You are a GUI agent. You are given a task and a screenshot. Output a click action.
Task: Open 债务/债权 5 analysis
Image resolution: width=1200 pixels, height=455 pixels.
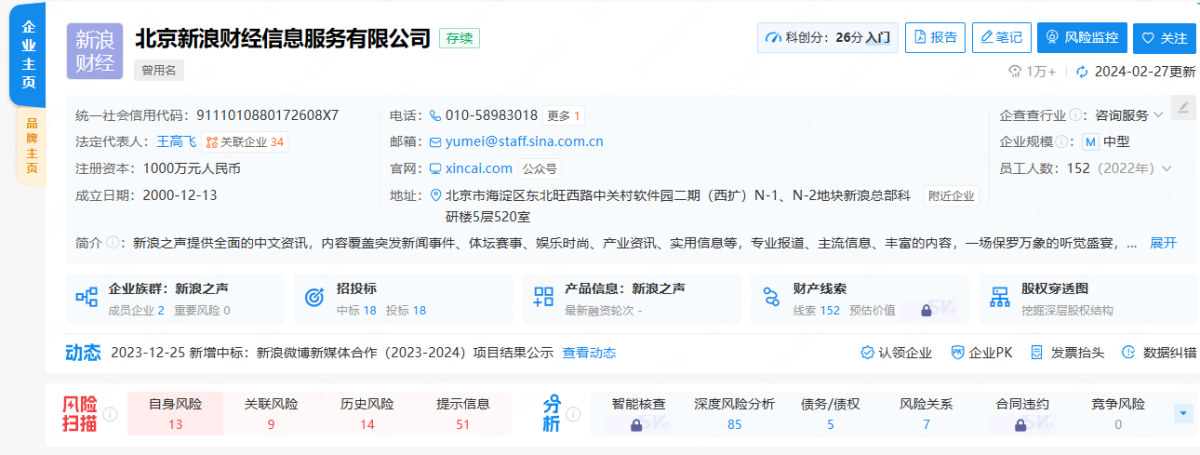tap(830, 414)
